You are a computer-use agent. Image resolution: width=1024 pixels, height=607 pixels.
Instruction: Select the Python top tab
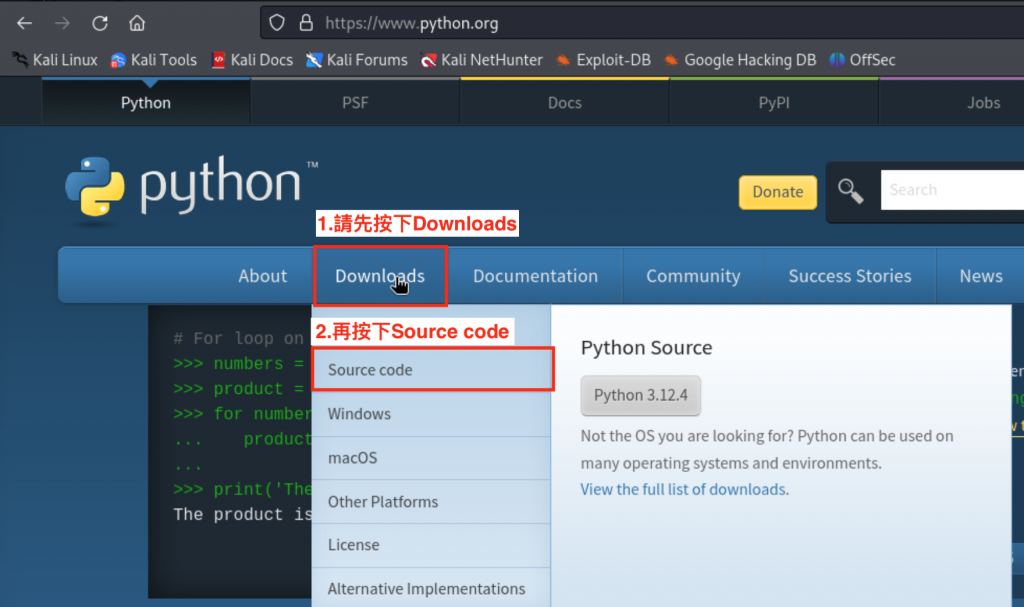[146, 103]
